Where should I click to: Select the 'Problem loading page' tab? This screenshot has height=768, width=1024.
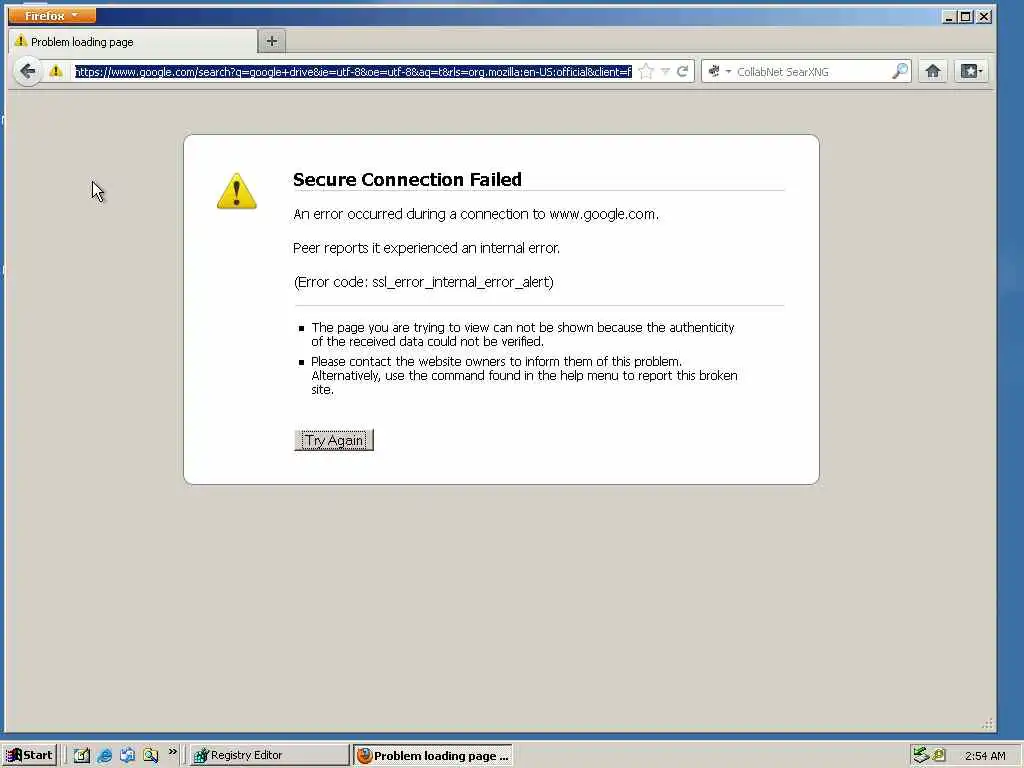[133, 42]
